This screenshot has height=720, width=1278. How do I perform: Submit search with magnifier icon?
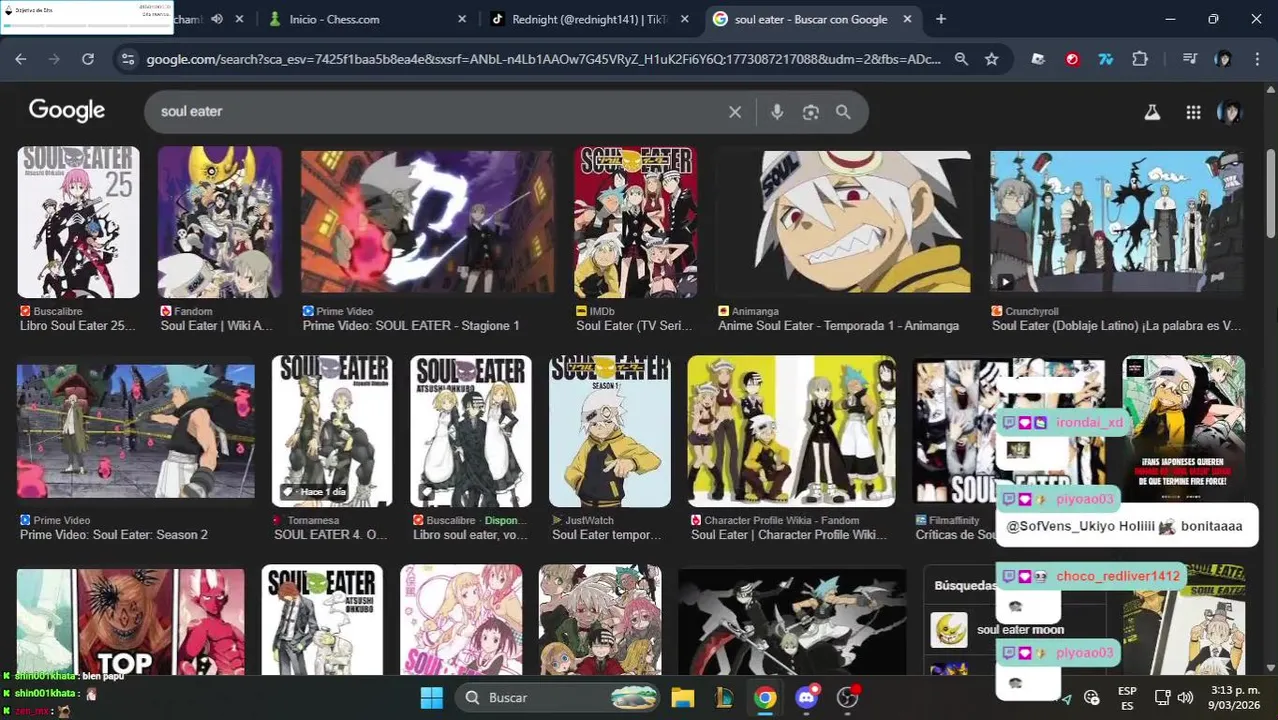[x=843, y=112]
